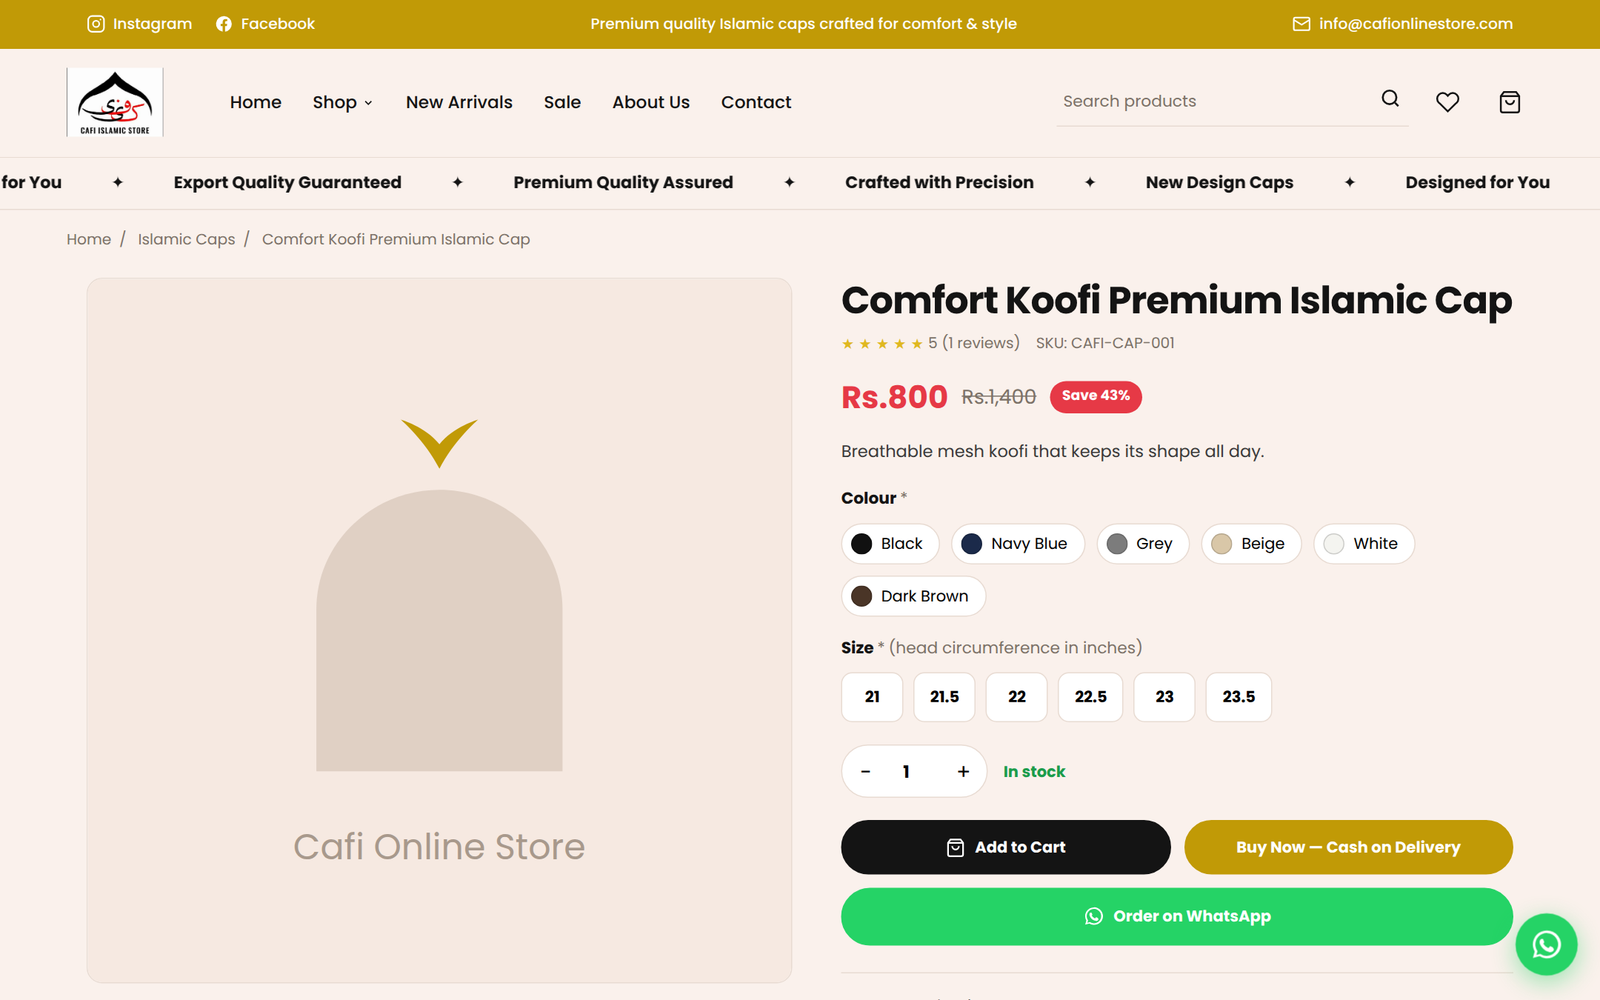
Task: Select the Grey colour option
Action: coord(1142,544)
